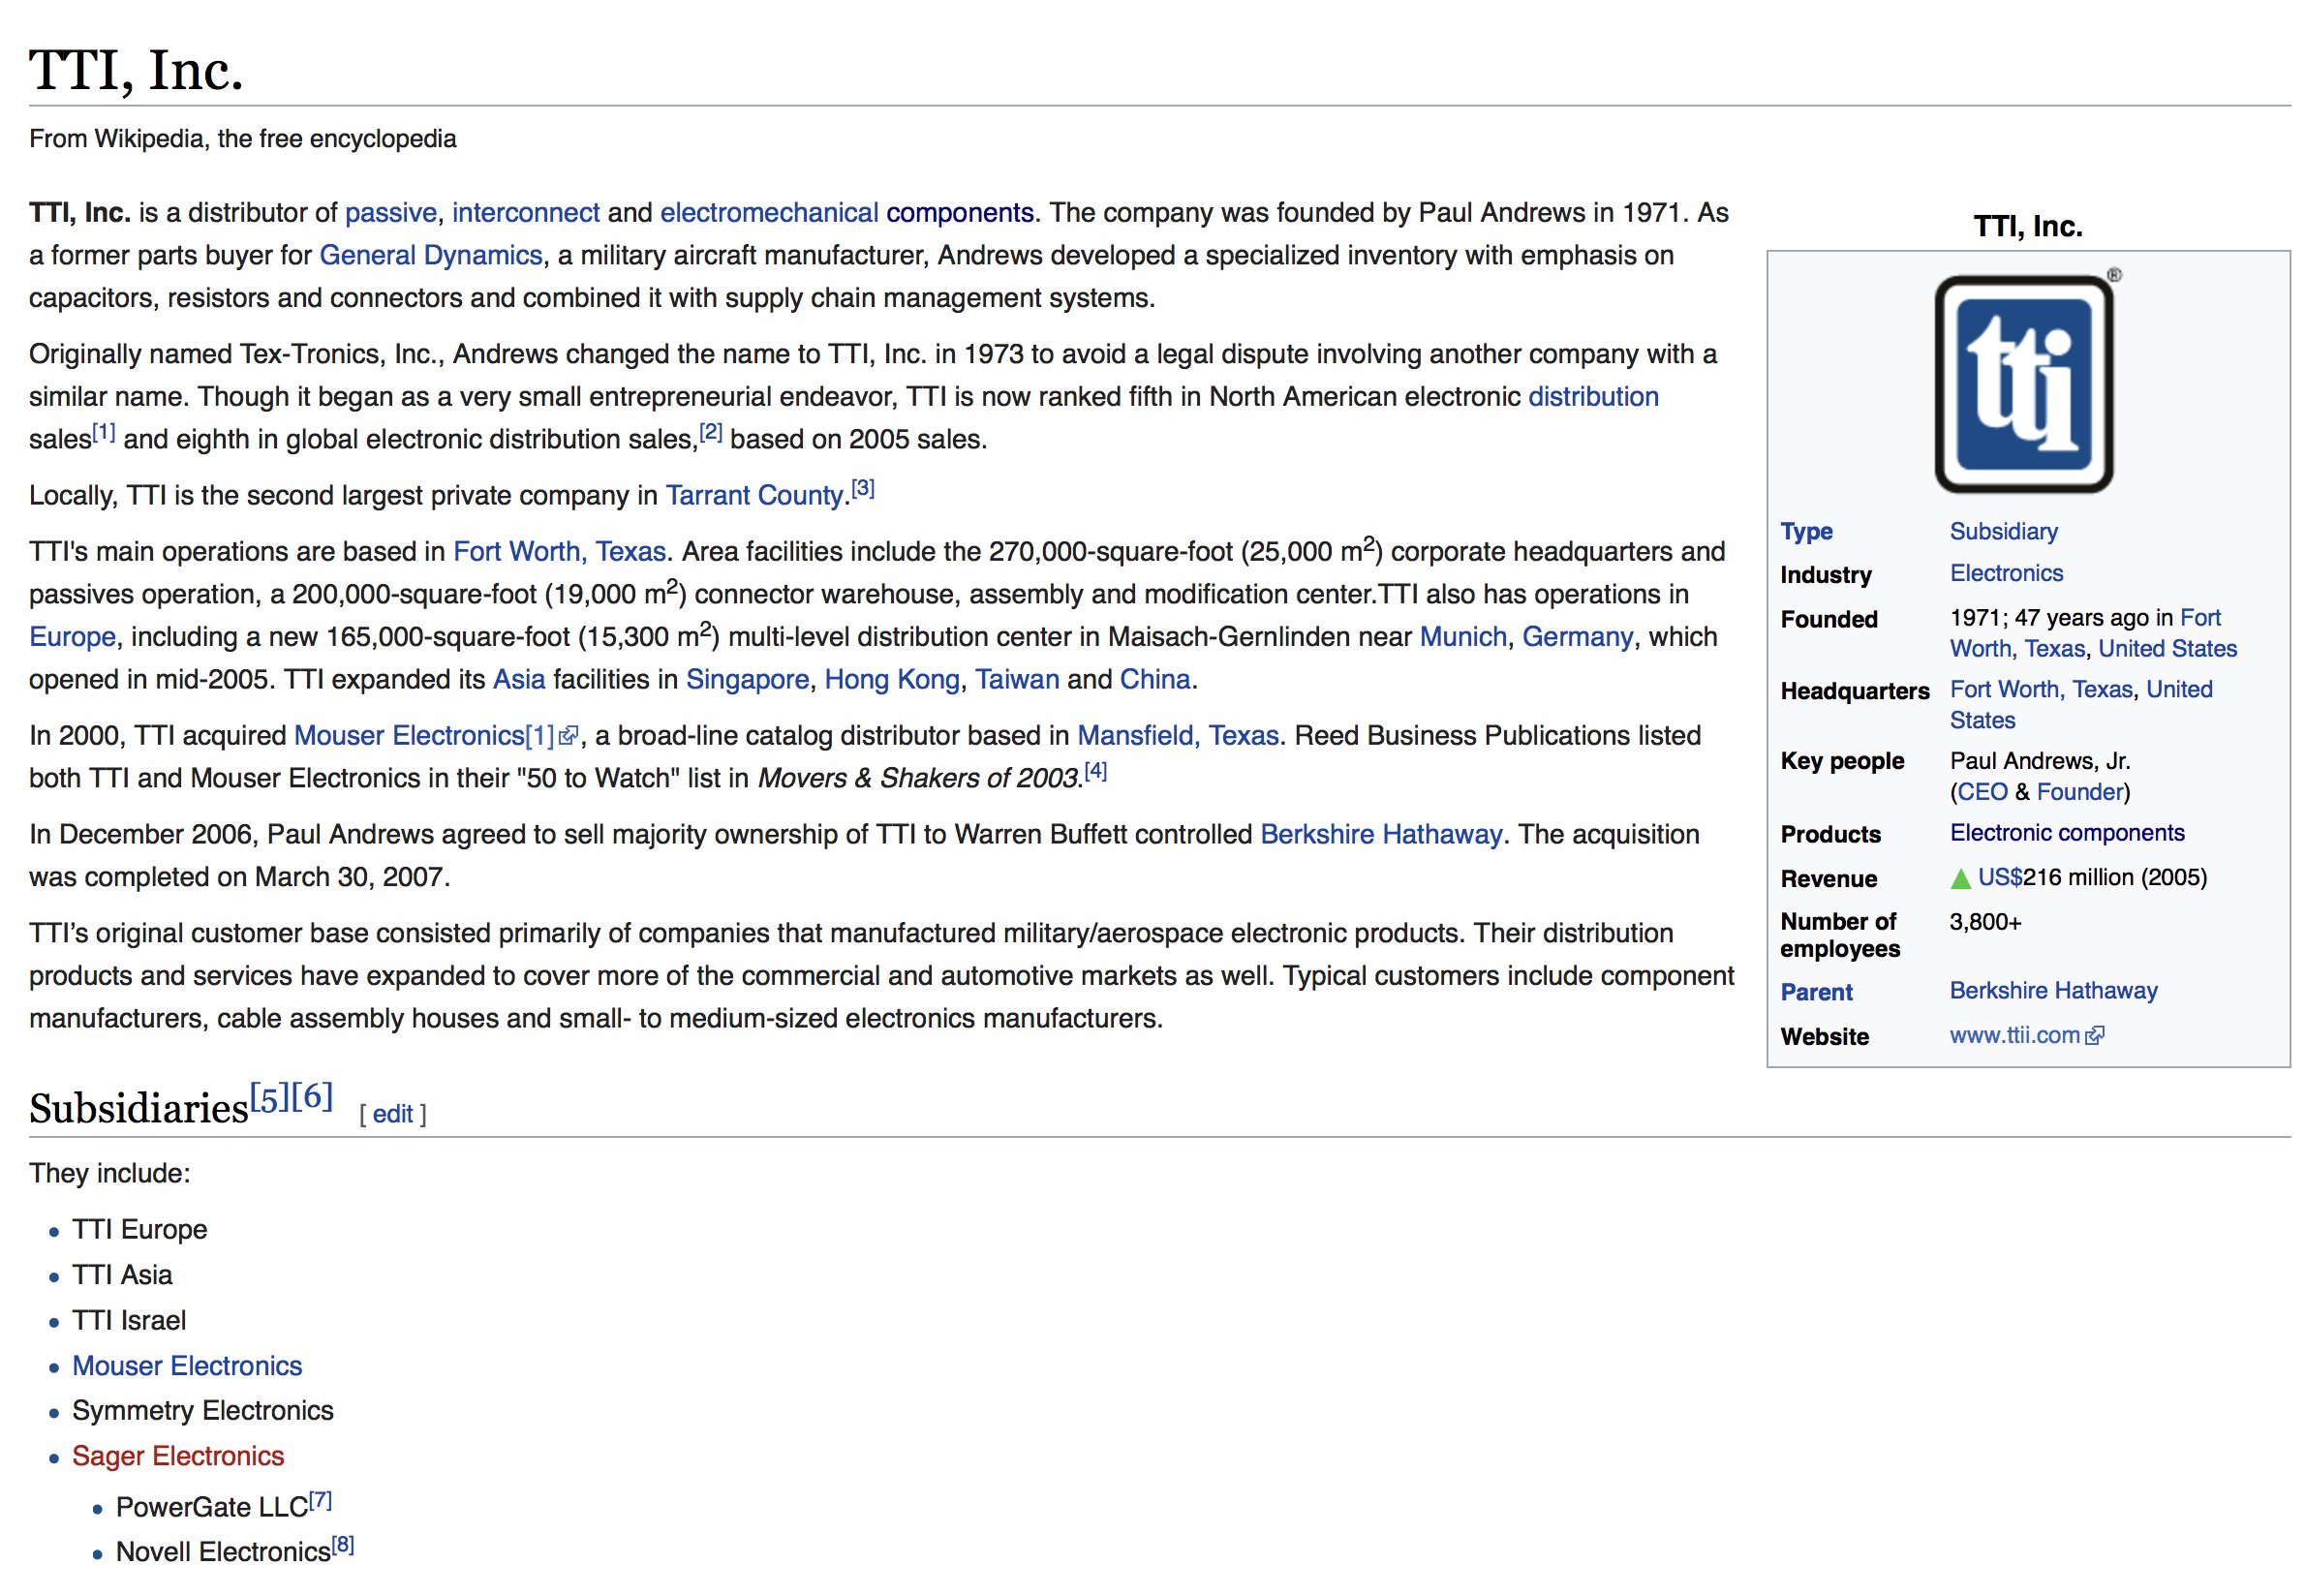The width and height of the screenshot is (2305, 1596).
Task: Follow the Europe link
Action: click(x=73, y=637)
